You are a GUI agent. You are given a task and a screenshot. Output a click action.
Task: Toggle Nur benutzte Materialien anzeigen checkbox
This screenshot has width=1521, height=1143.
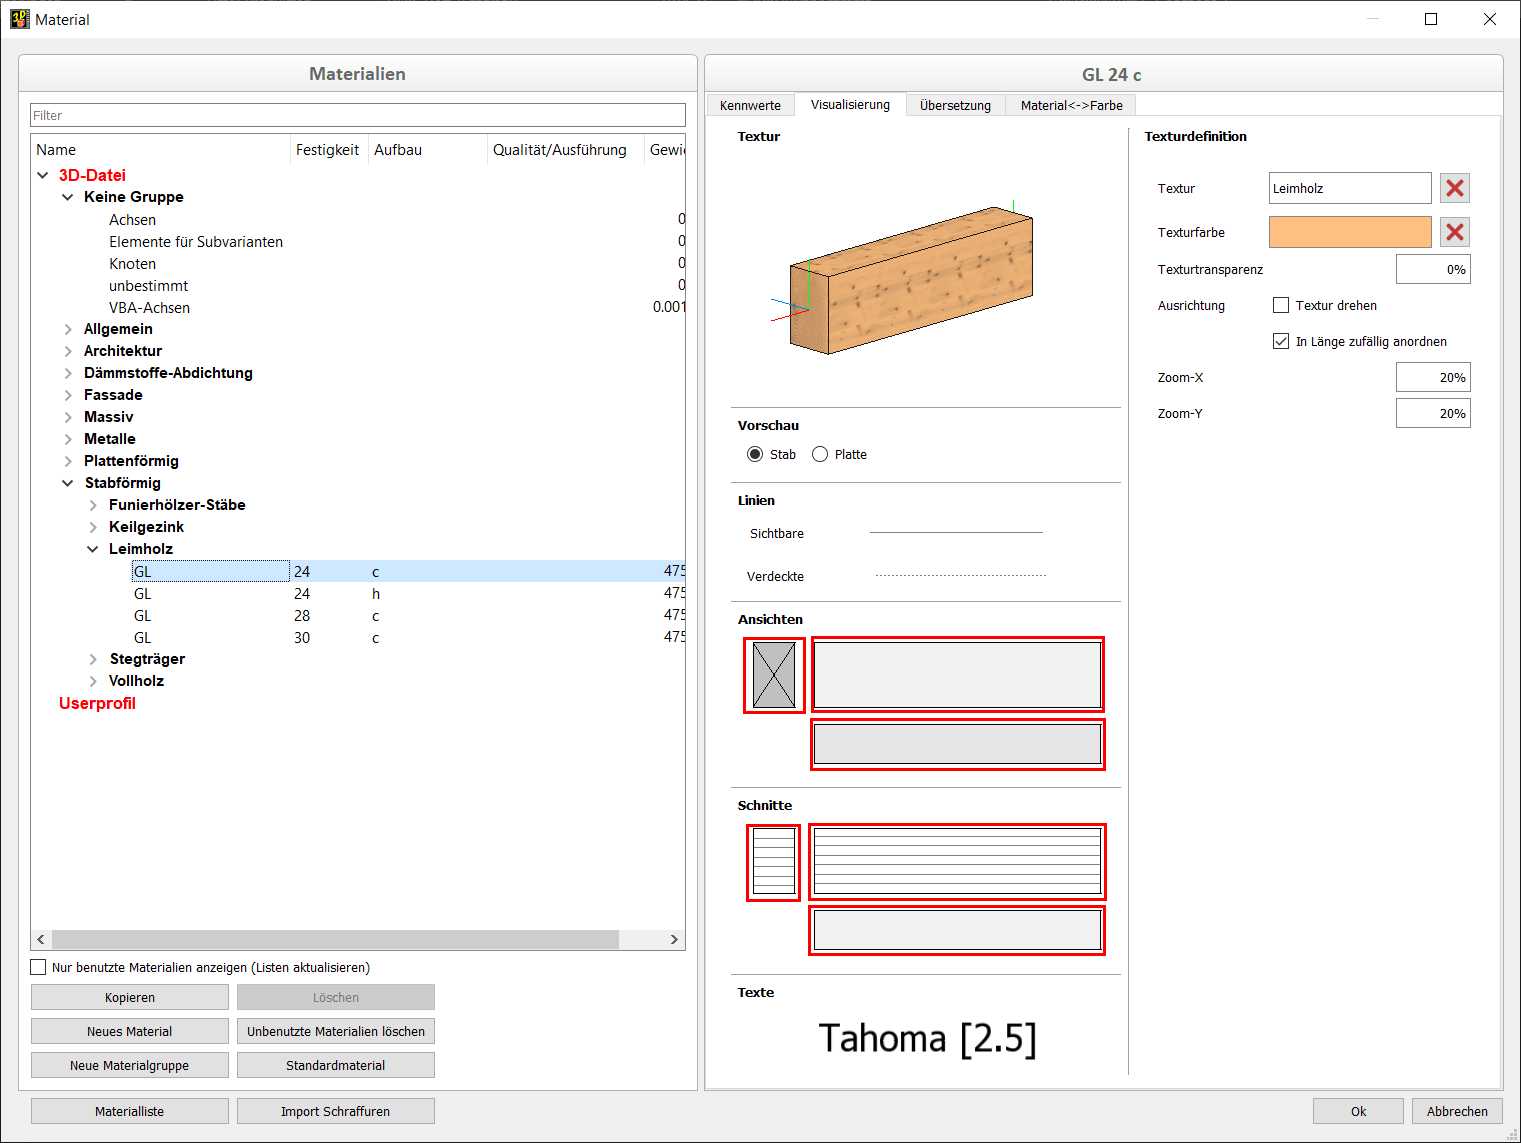click(x=39, y=967)
